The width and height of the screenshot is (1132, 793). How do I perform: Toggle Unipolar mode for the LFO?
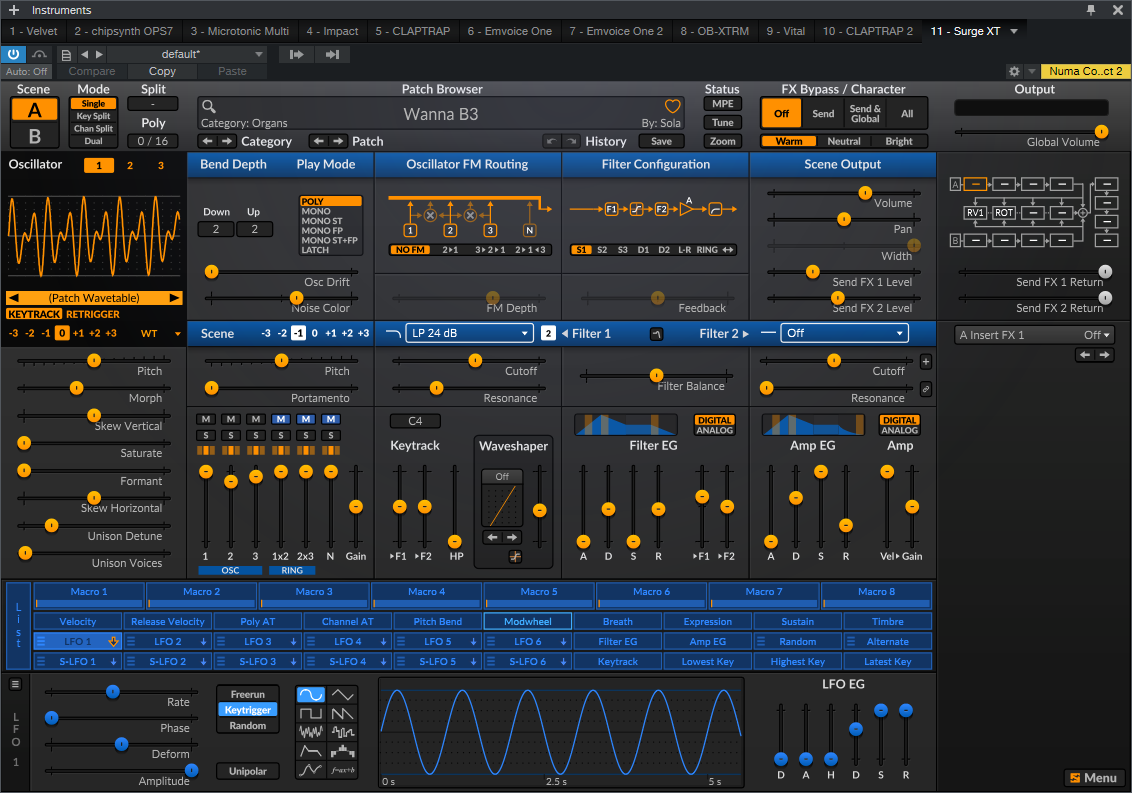247,771
